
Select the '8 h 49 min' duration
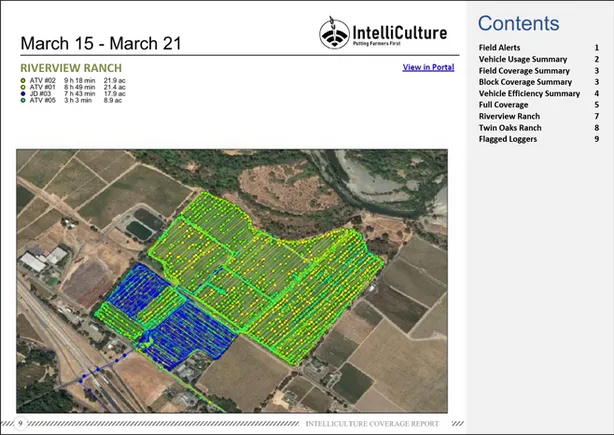point(79,87)
